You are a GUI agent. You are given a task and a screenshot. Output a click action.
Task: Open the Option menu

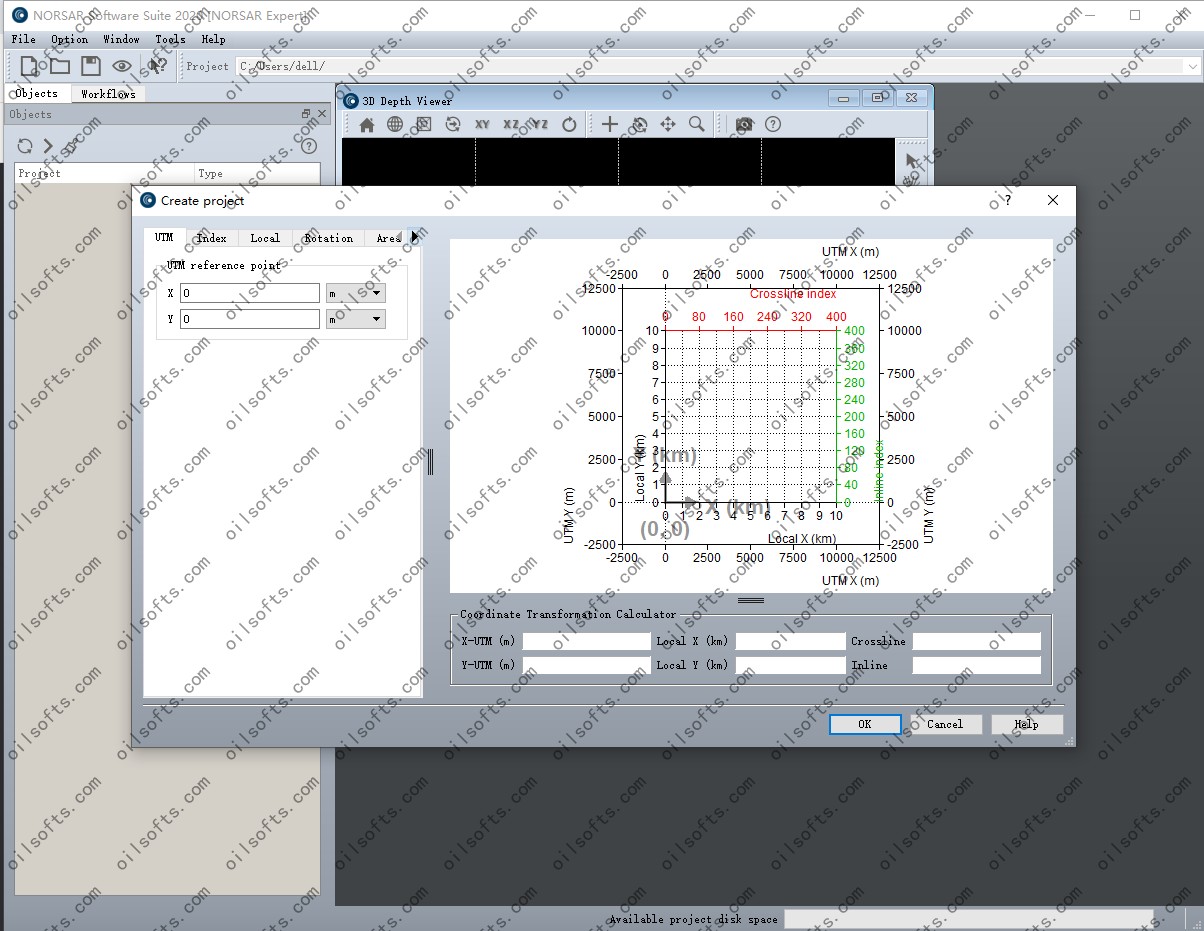coord(70,39)
